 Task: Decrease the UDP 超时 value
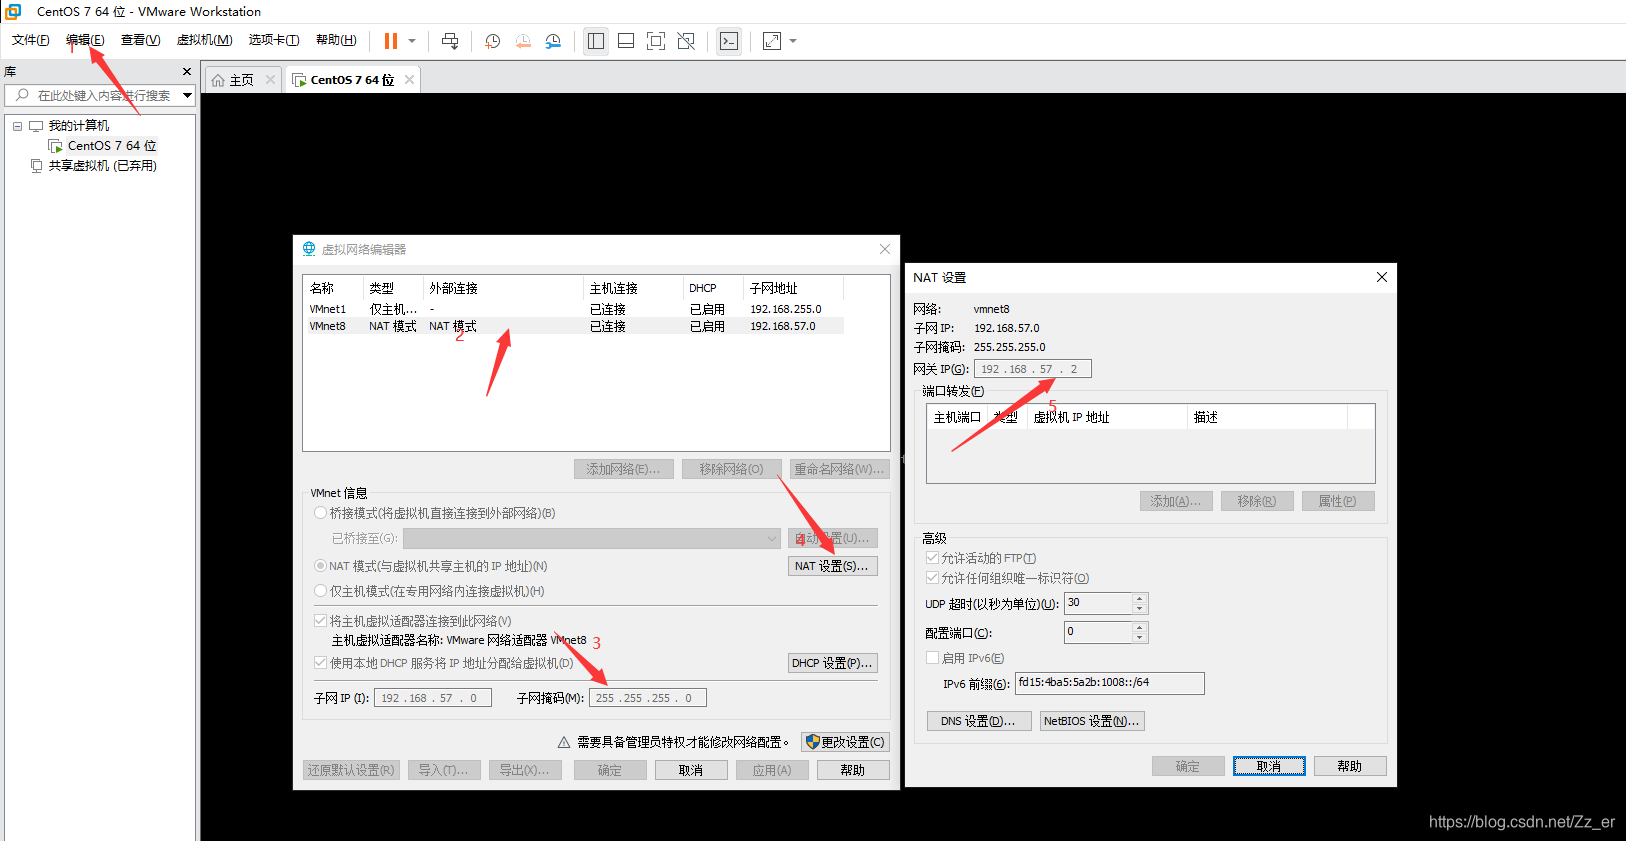click(x=1139, y=609)
